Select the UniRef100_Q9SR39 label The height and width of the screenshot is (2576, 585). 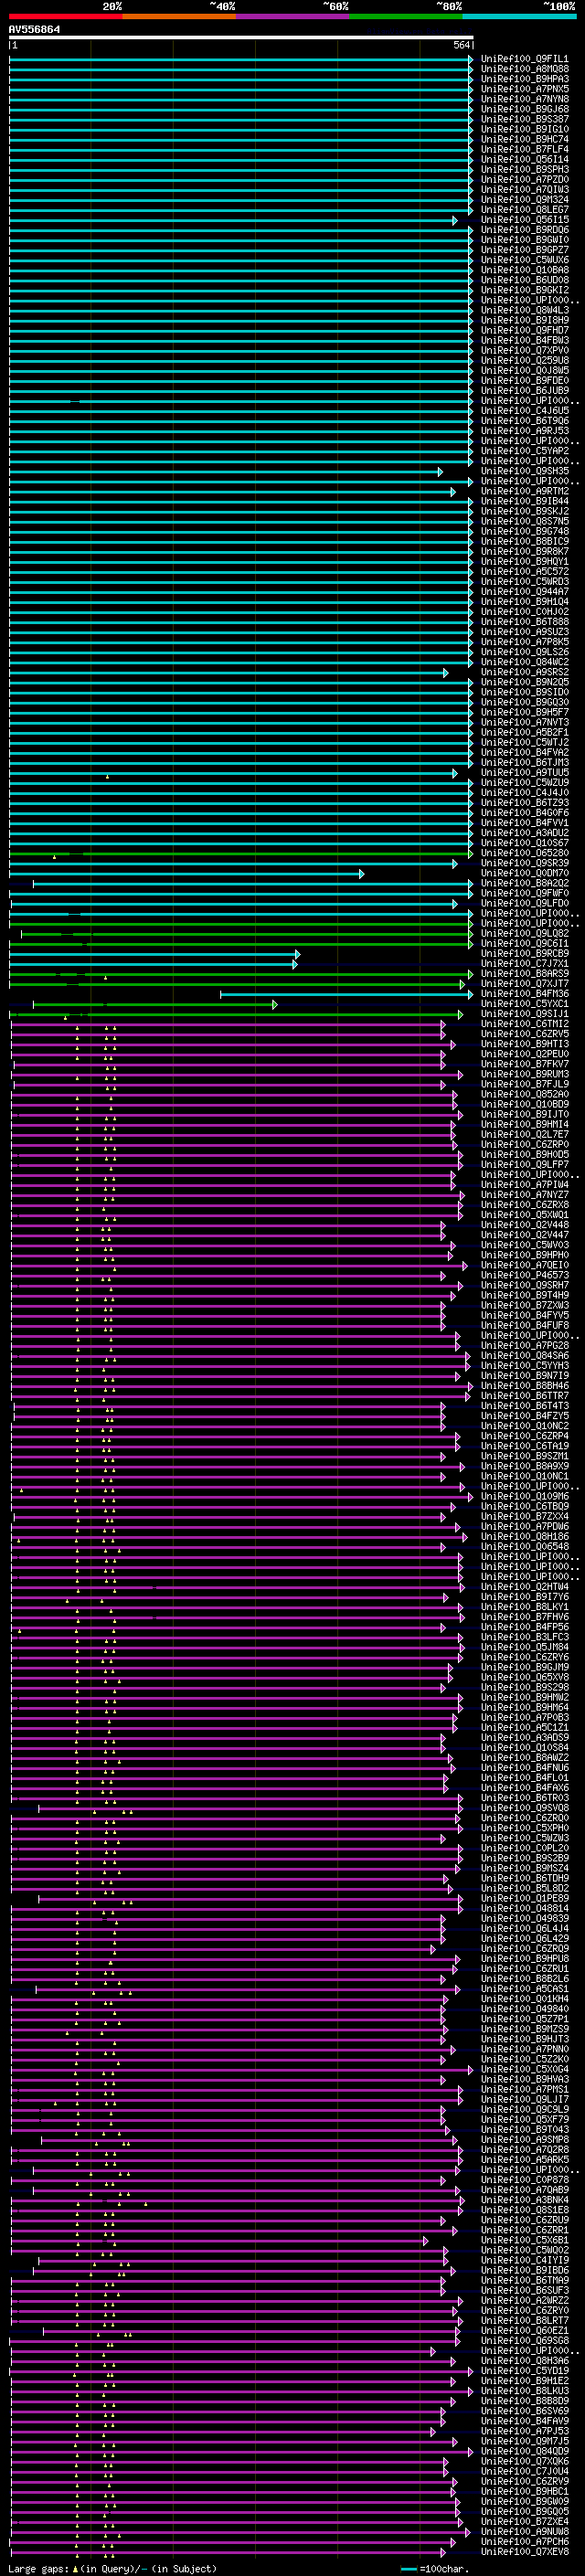[525, 863]
